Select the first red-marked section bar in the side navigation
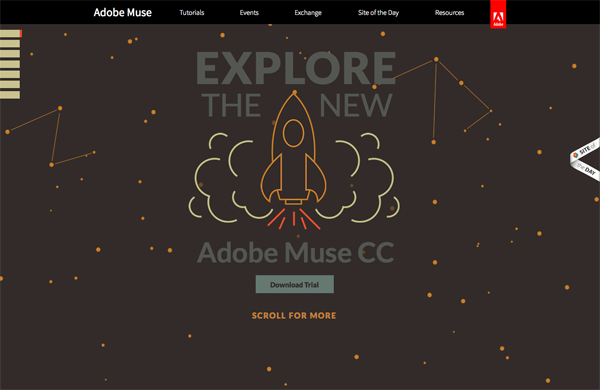This screenshot has height=390, width=600. [11, 34]
